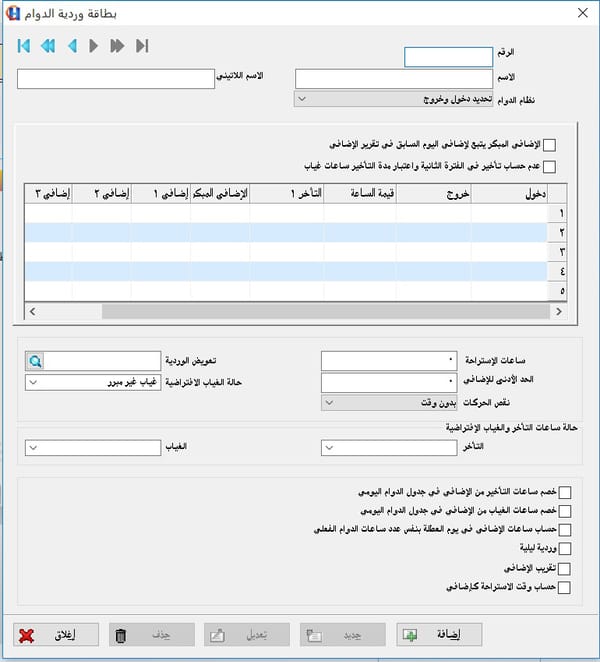Select the إضافي ١ column header
Screen dimensions: 600x662
pyautogui.click(x=161, y=194)
